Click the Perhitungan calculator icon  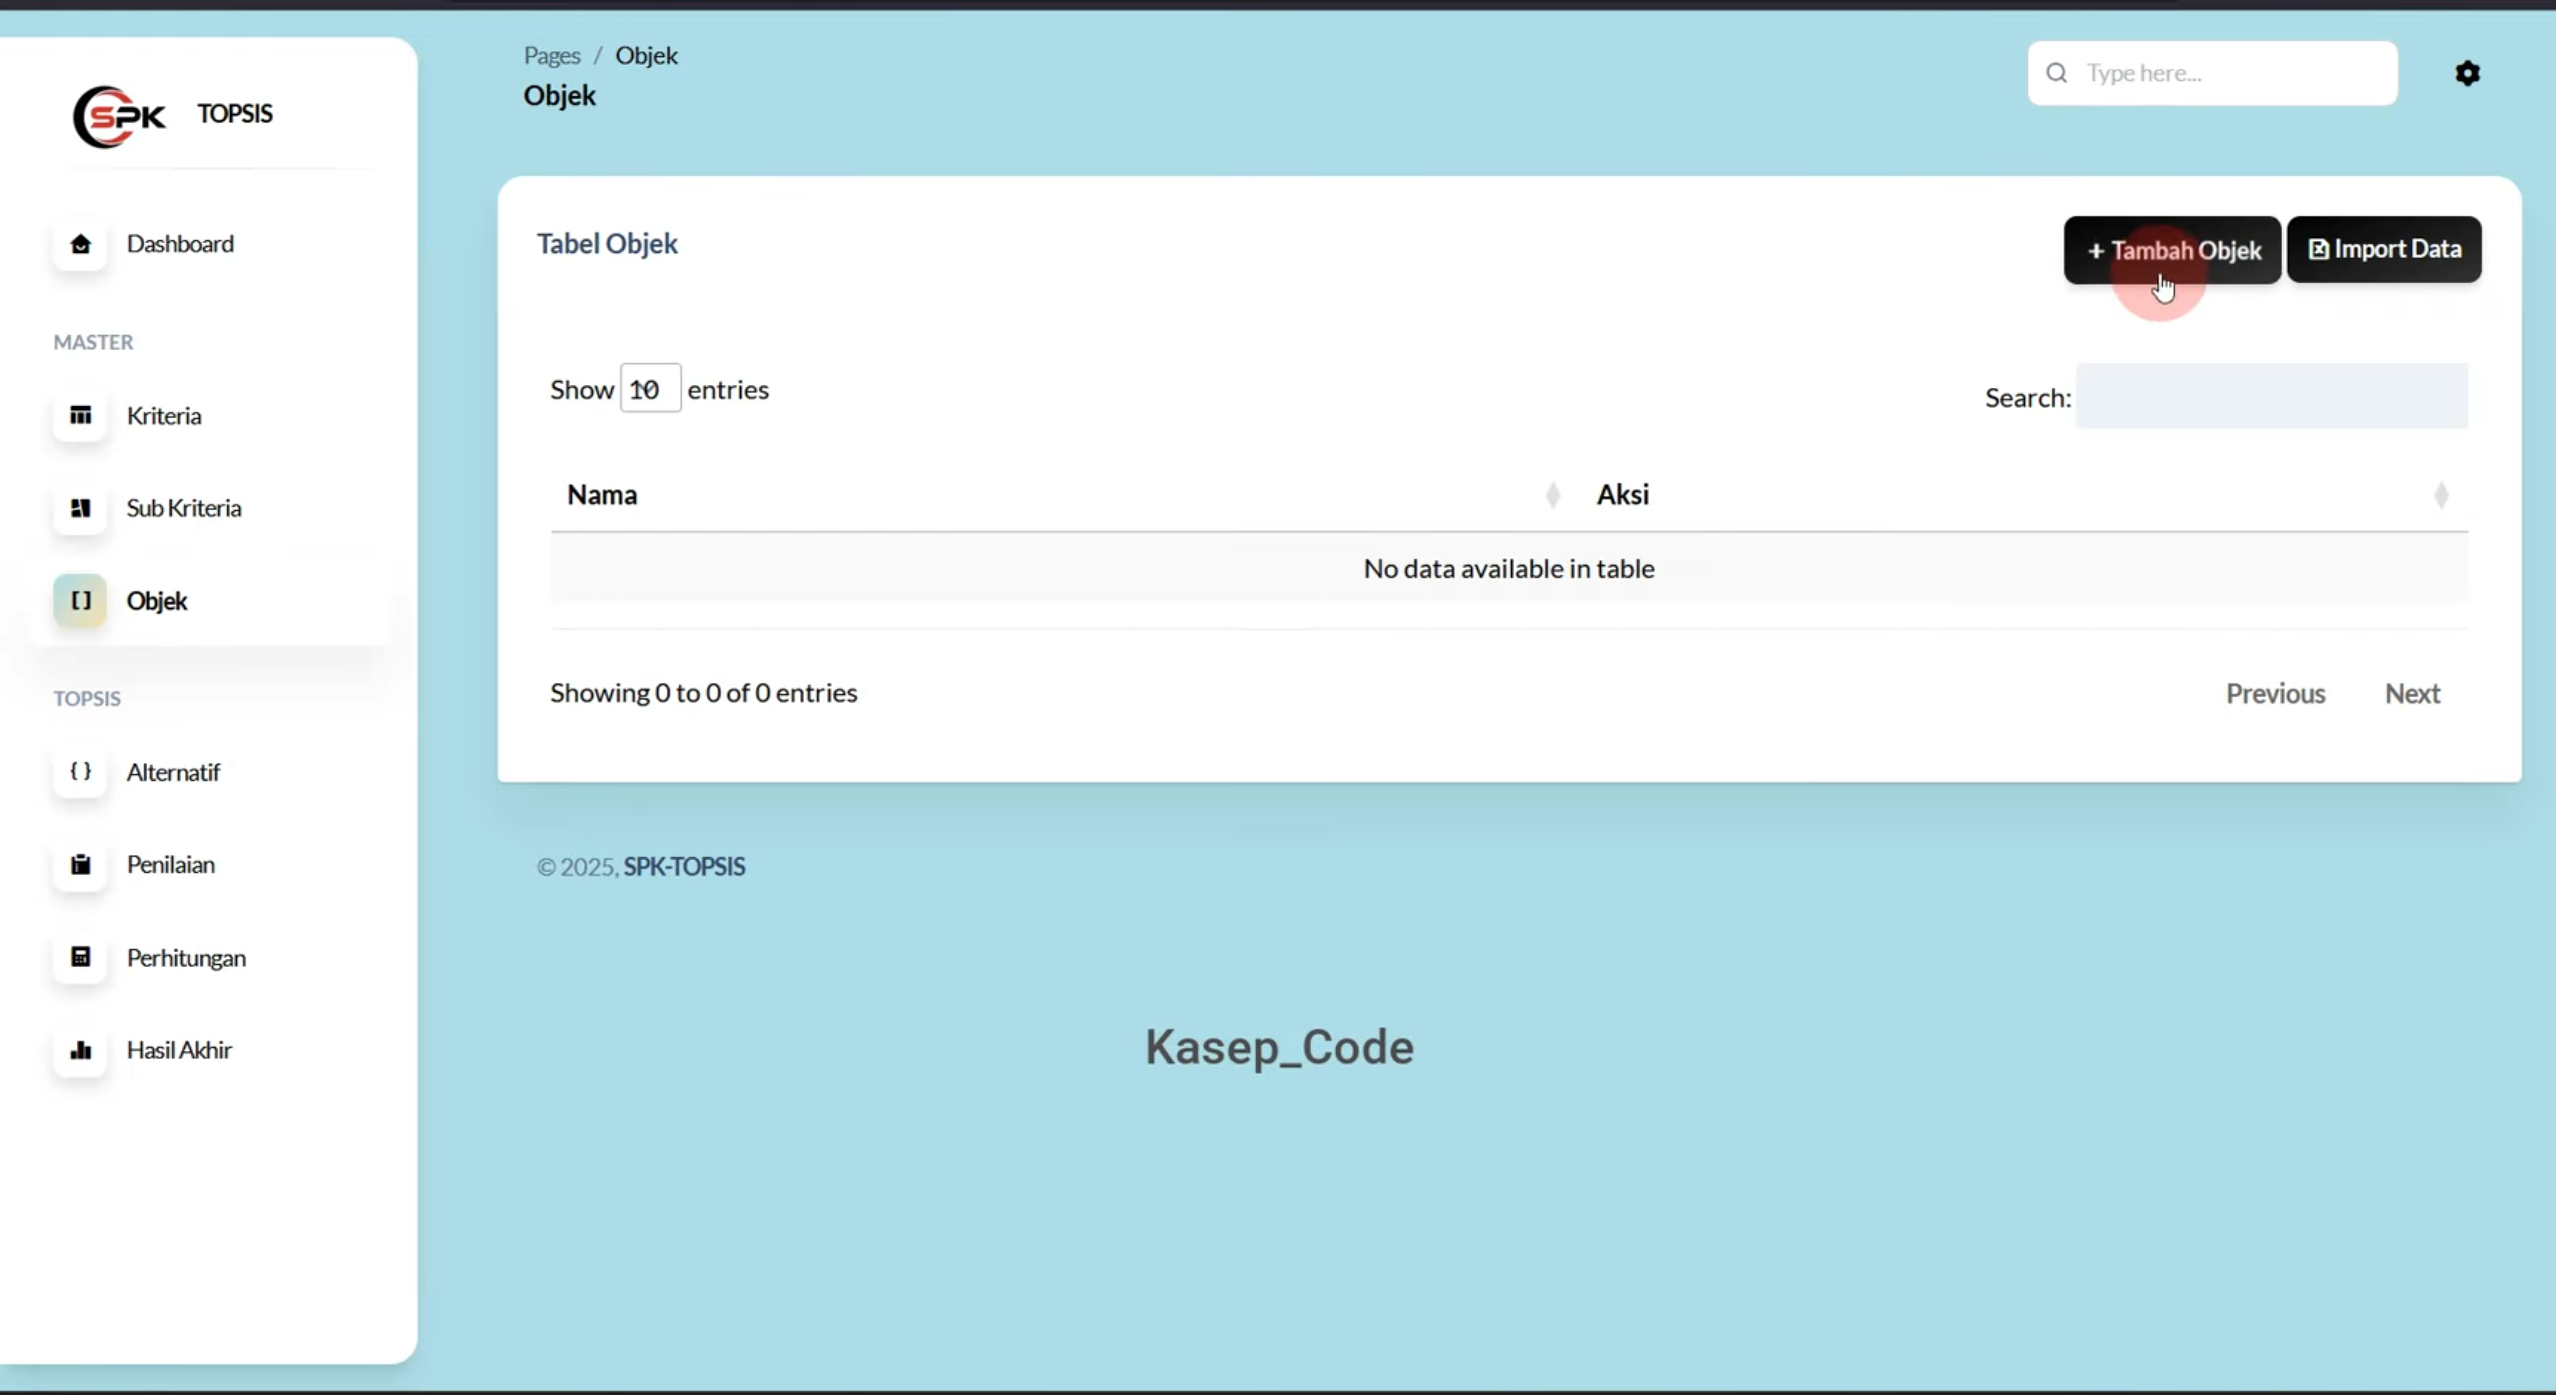point(80,957)
